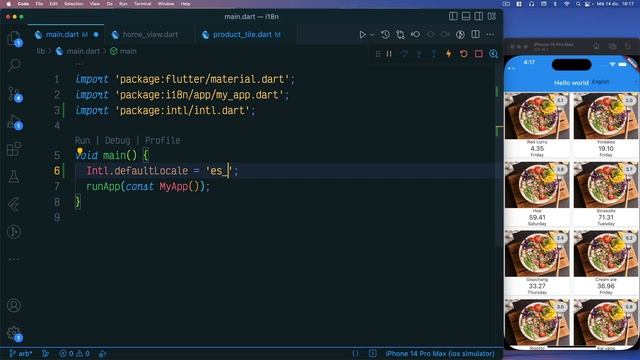The width and height of the screenshot is (640, 360).
Task: Open the Terminal menu in menu bar
Action: 142,4
